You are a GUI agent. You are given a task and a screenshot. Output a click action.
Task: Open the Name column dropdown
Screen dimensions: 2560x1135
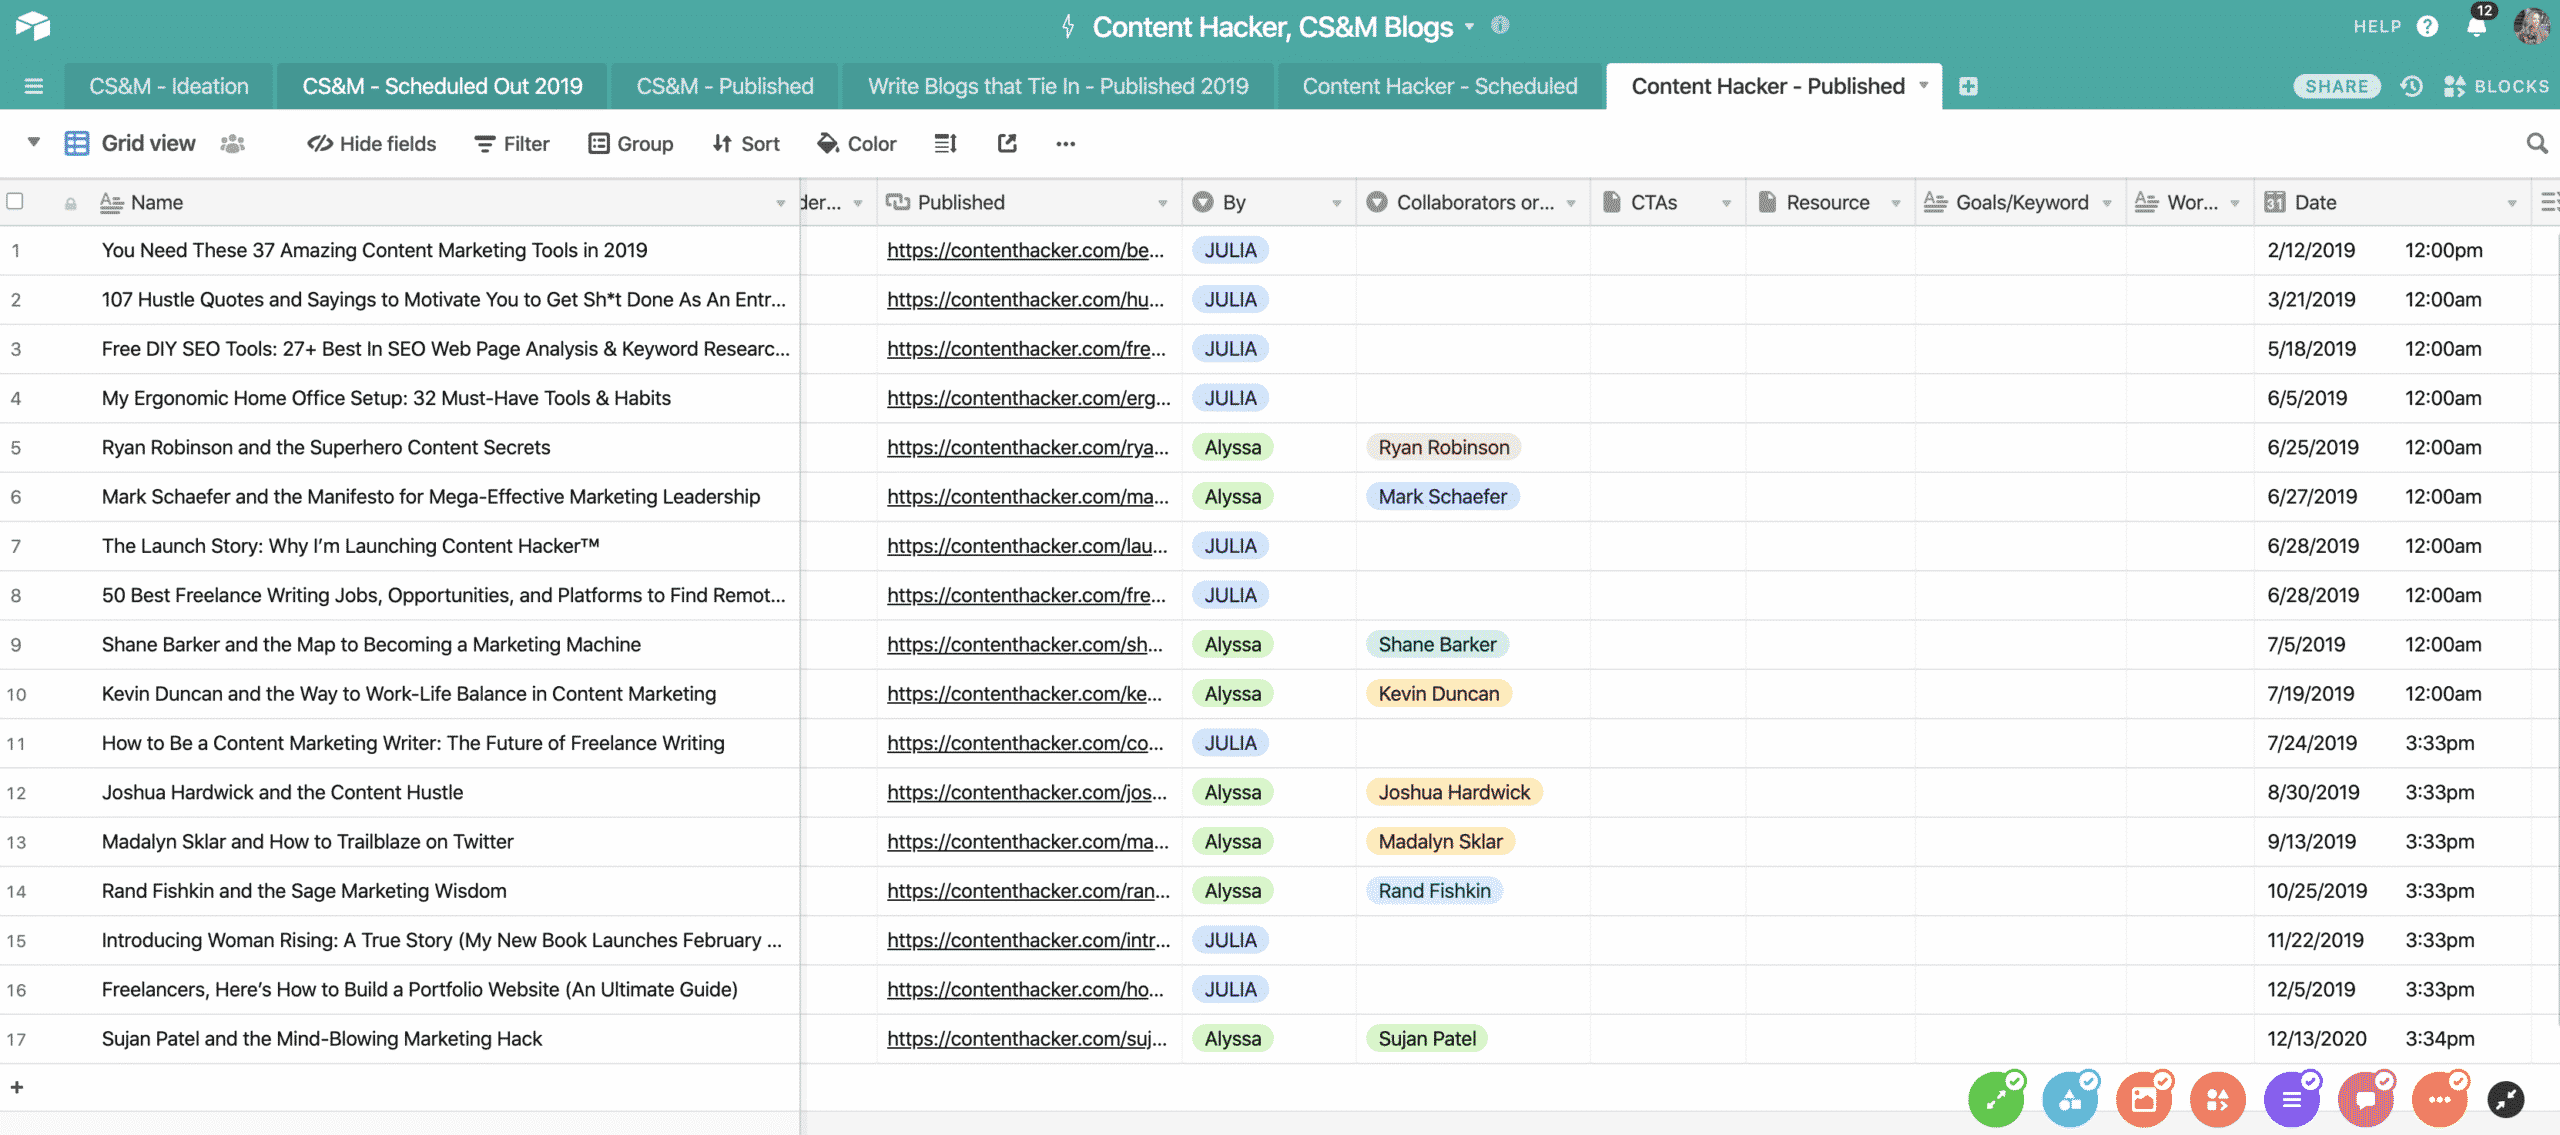781,203
